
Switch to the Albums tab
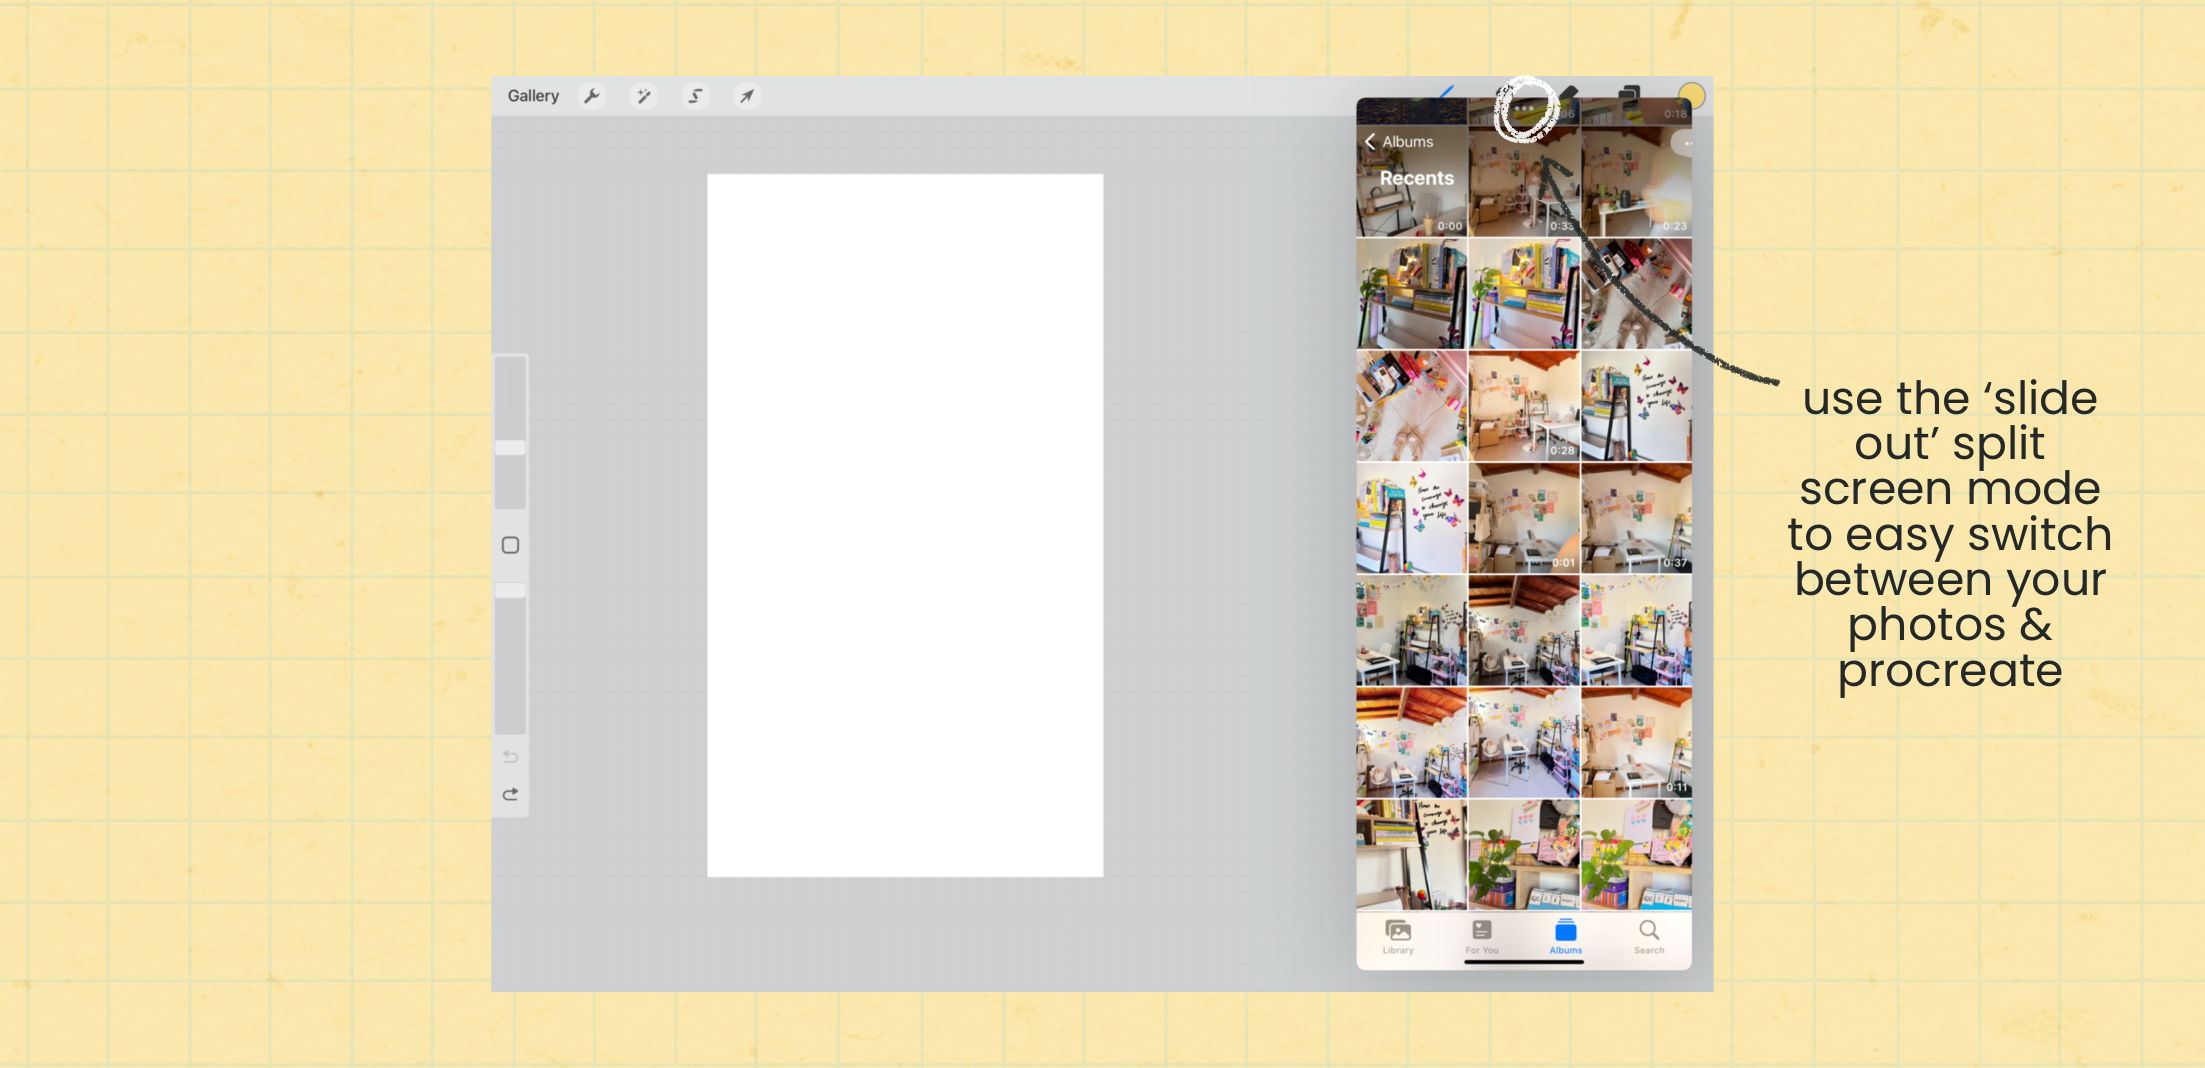coord(1565,937)
